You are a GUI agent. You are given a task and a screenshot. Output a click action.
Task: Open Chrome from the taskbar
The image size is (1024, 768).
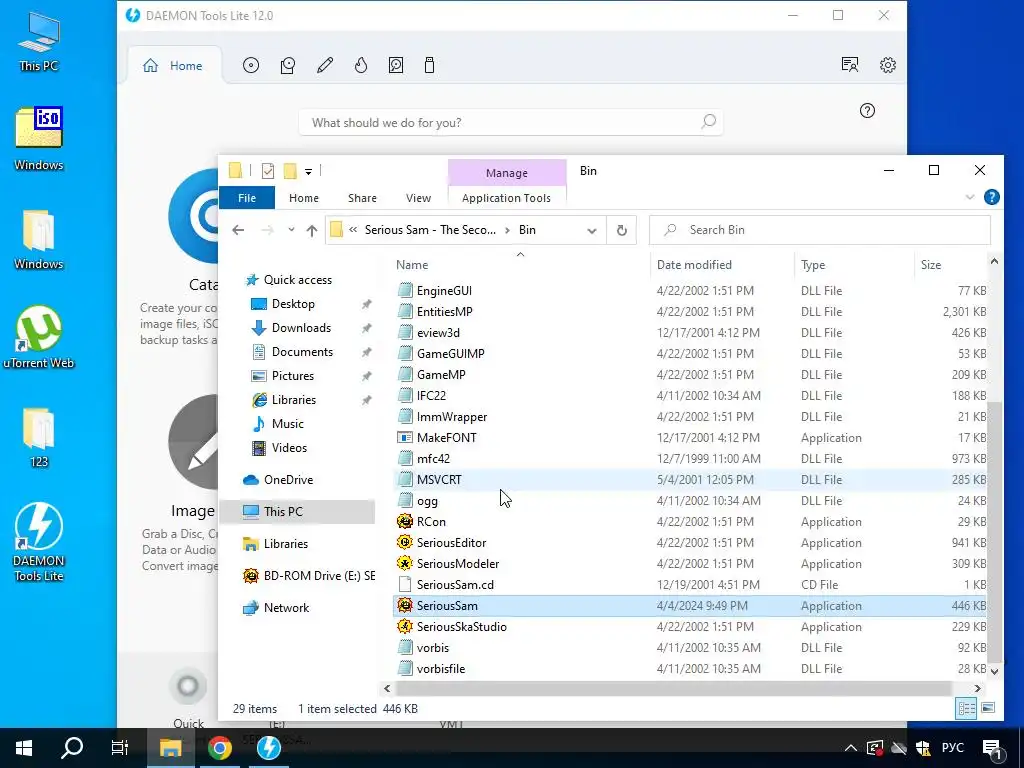pyautogui.click(x=219, y=748)
